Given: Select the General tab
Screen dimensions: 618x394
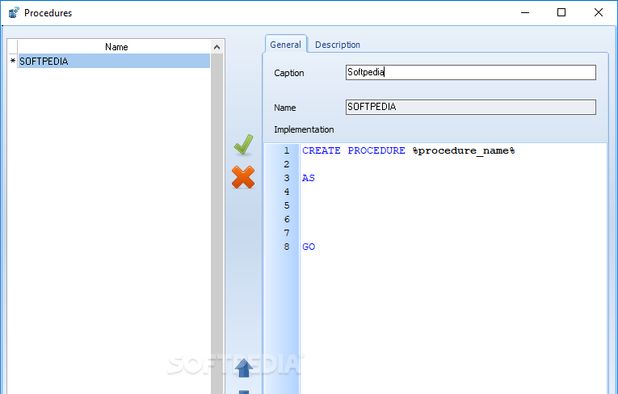Looking at the screenshot, I should (285, 45).
